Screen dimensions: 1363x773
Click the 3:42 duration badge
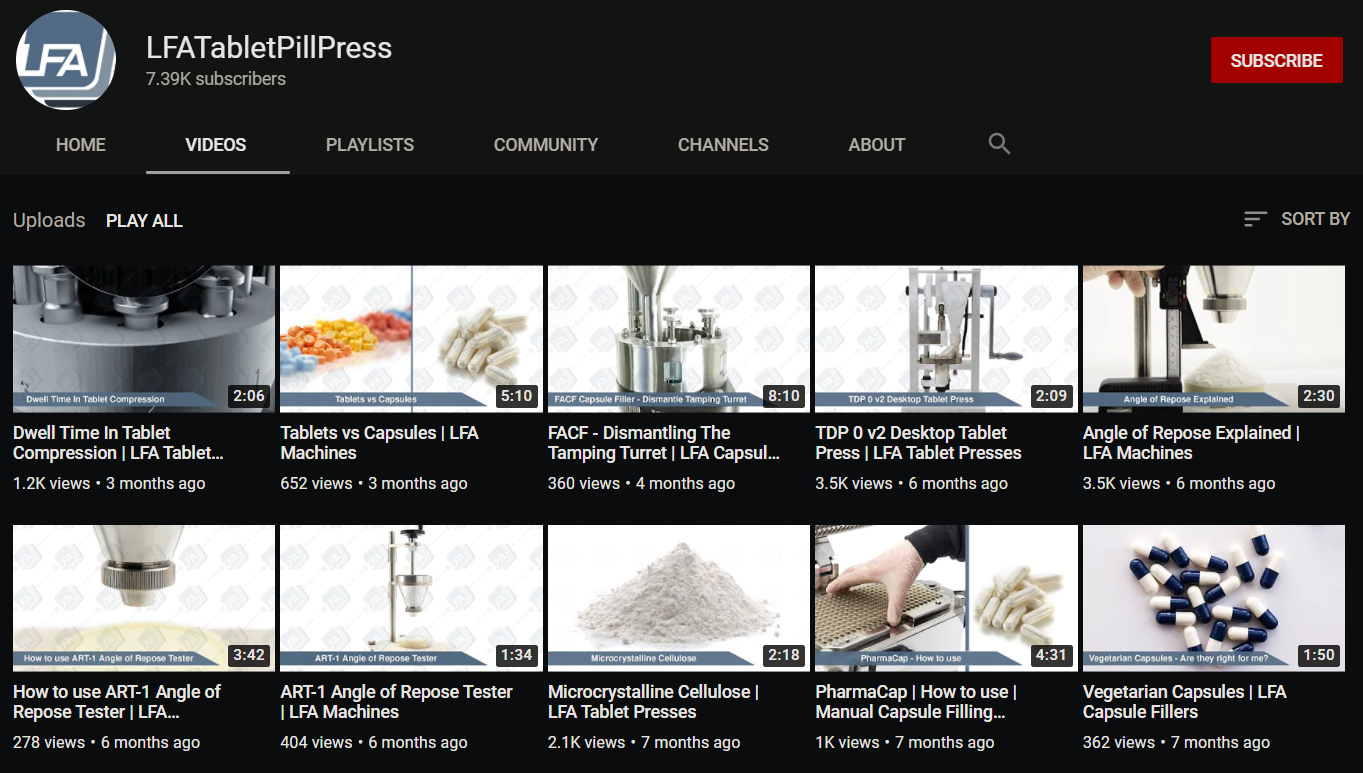(x=249, y=655)
